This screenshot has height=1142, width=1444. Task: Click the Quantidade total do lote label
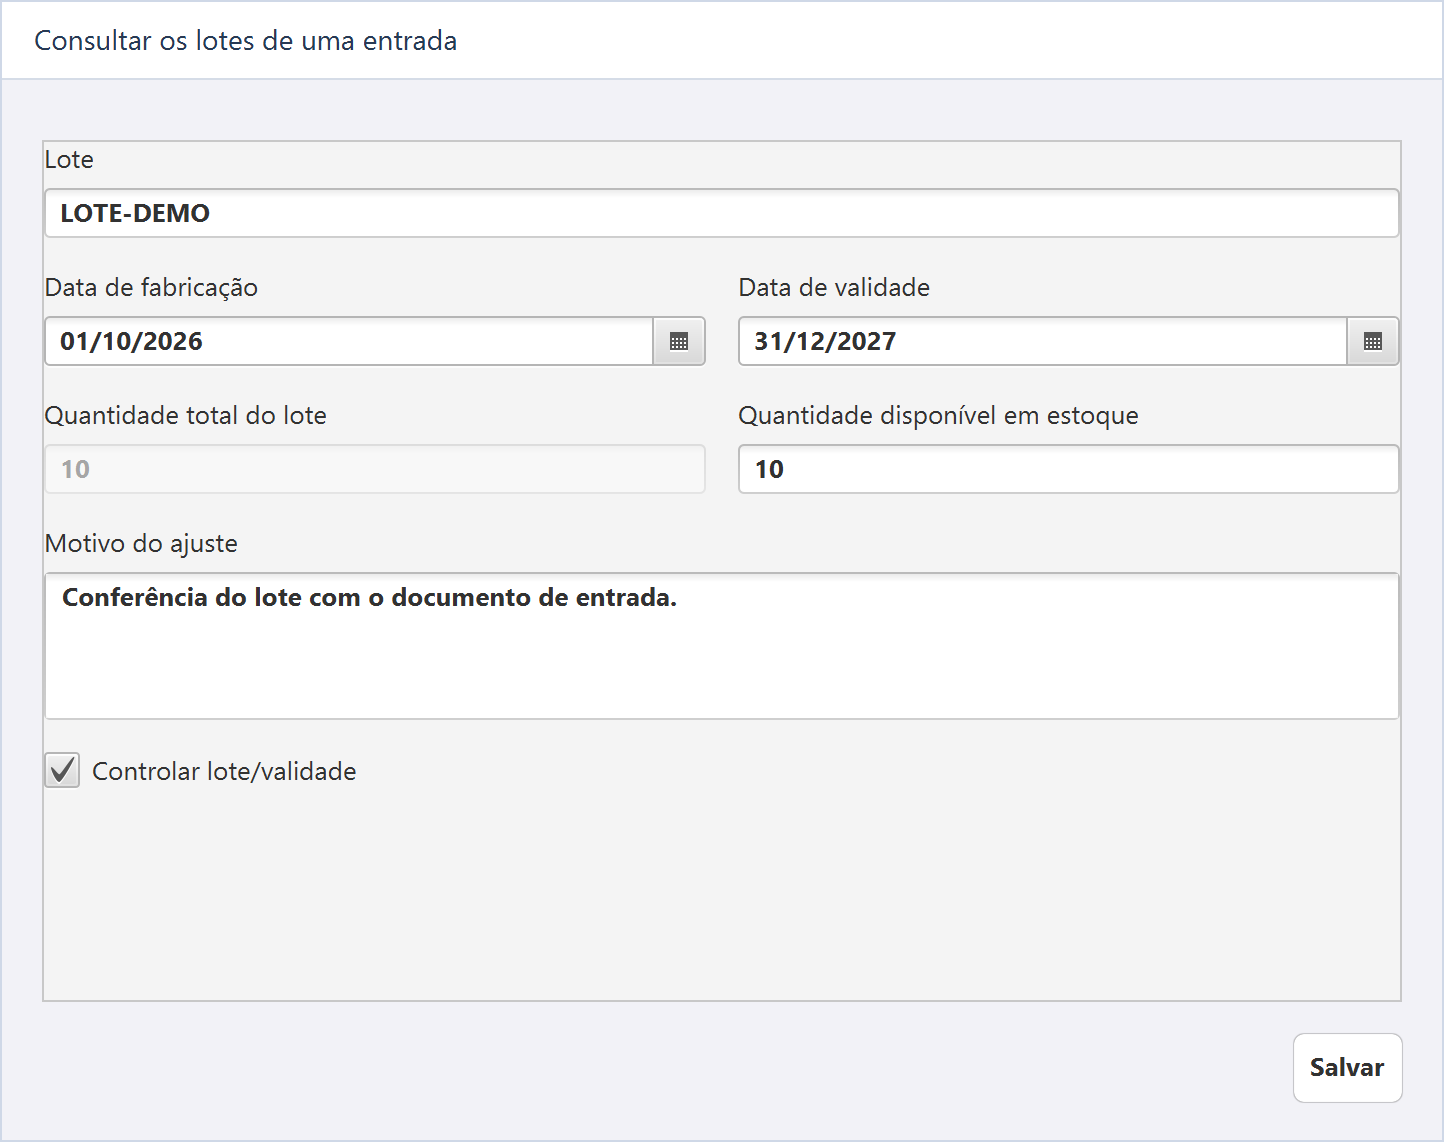point(186,416)
